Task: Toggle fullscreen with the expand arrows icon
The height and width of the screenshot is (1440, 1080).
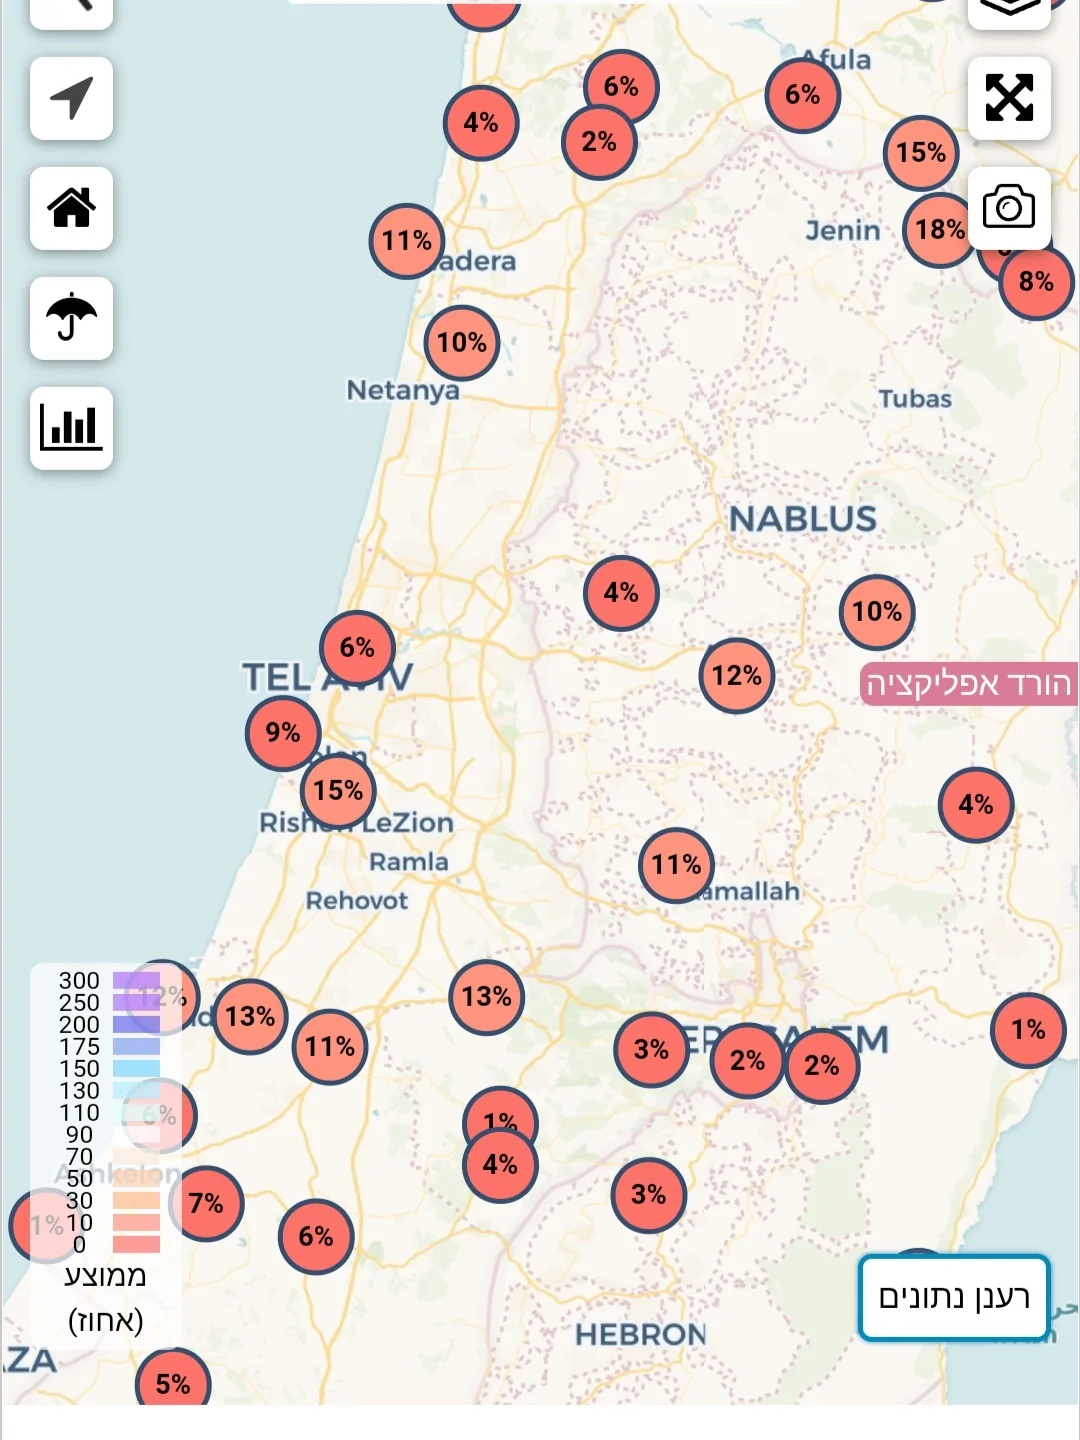Action: click(1009, 98)
